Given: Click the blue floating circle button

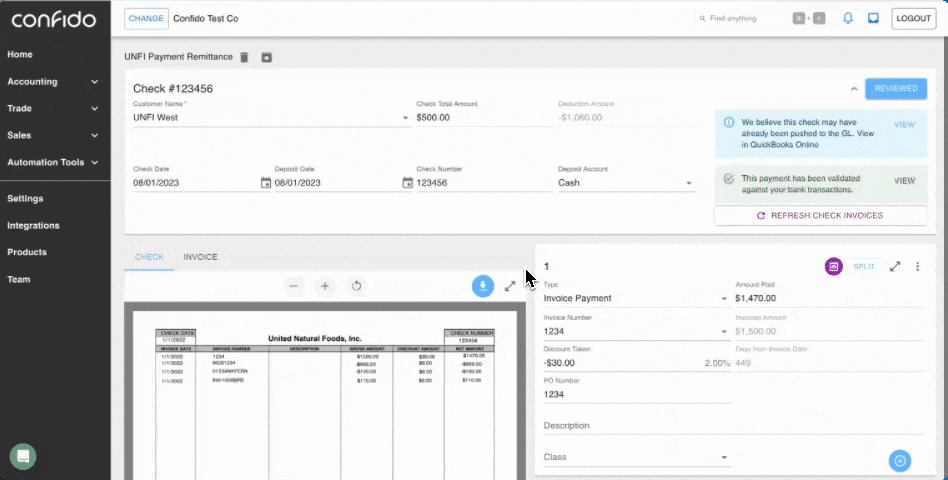Looking at the screenshot, I should (x=900, y=461).
